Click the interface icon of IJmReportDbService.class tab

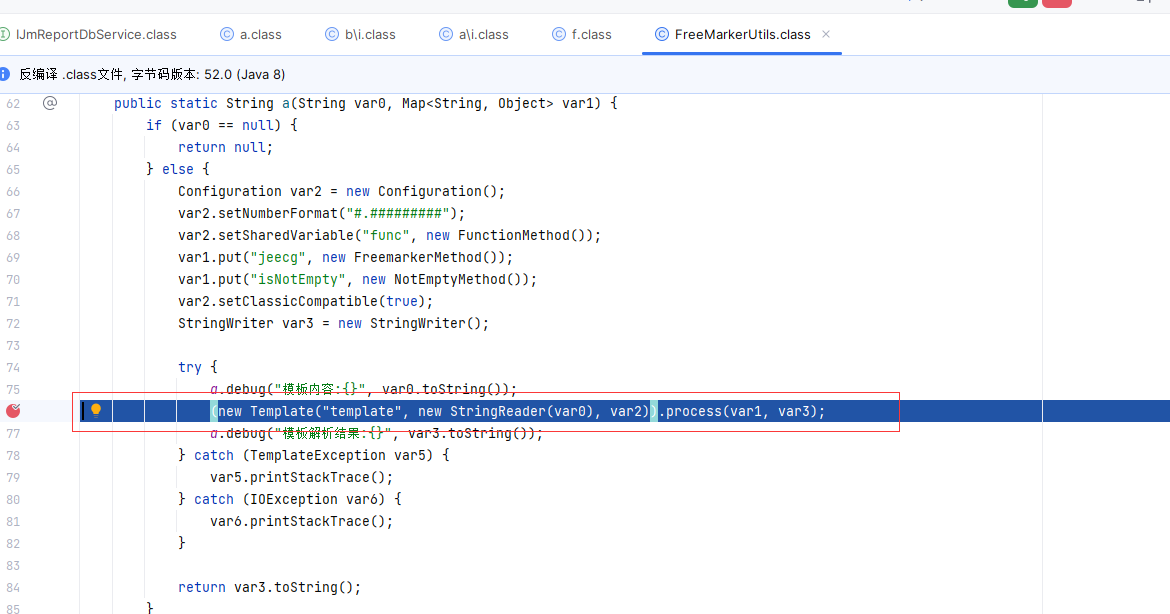(4, 34)
